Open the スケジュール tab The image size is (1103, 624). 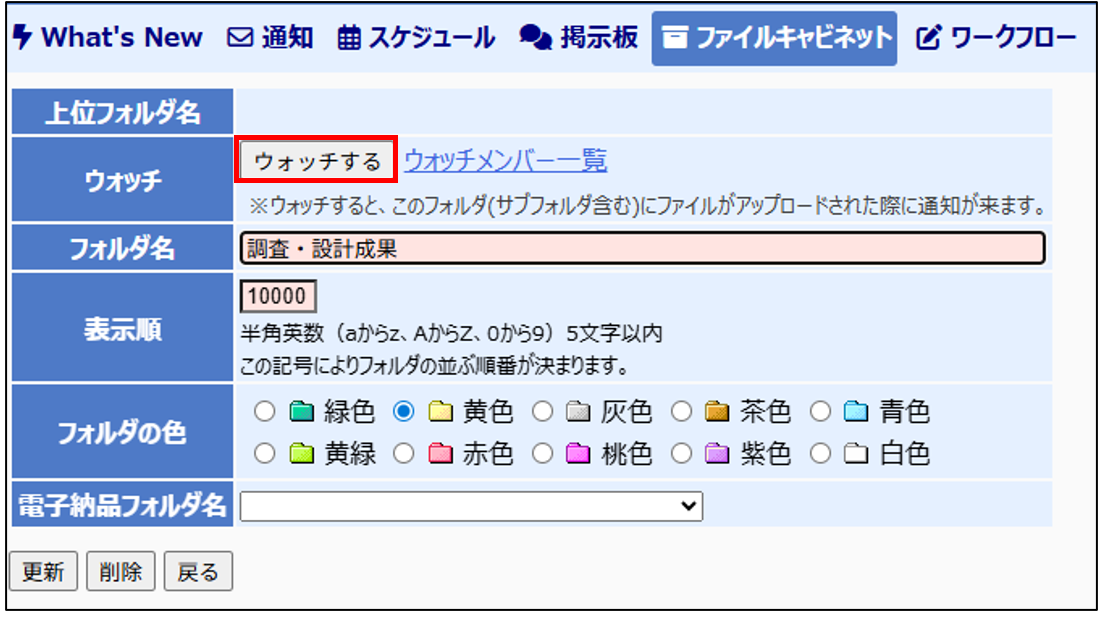pos(417,38)
